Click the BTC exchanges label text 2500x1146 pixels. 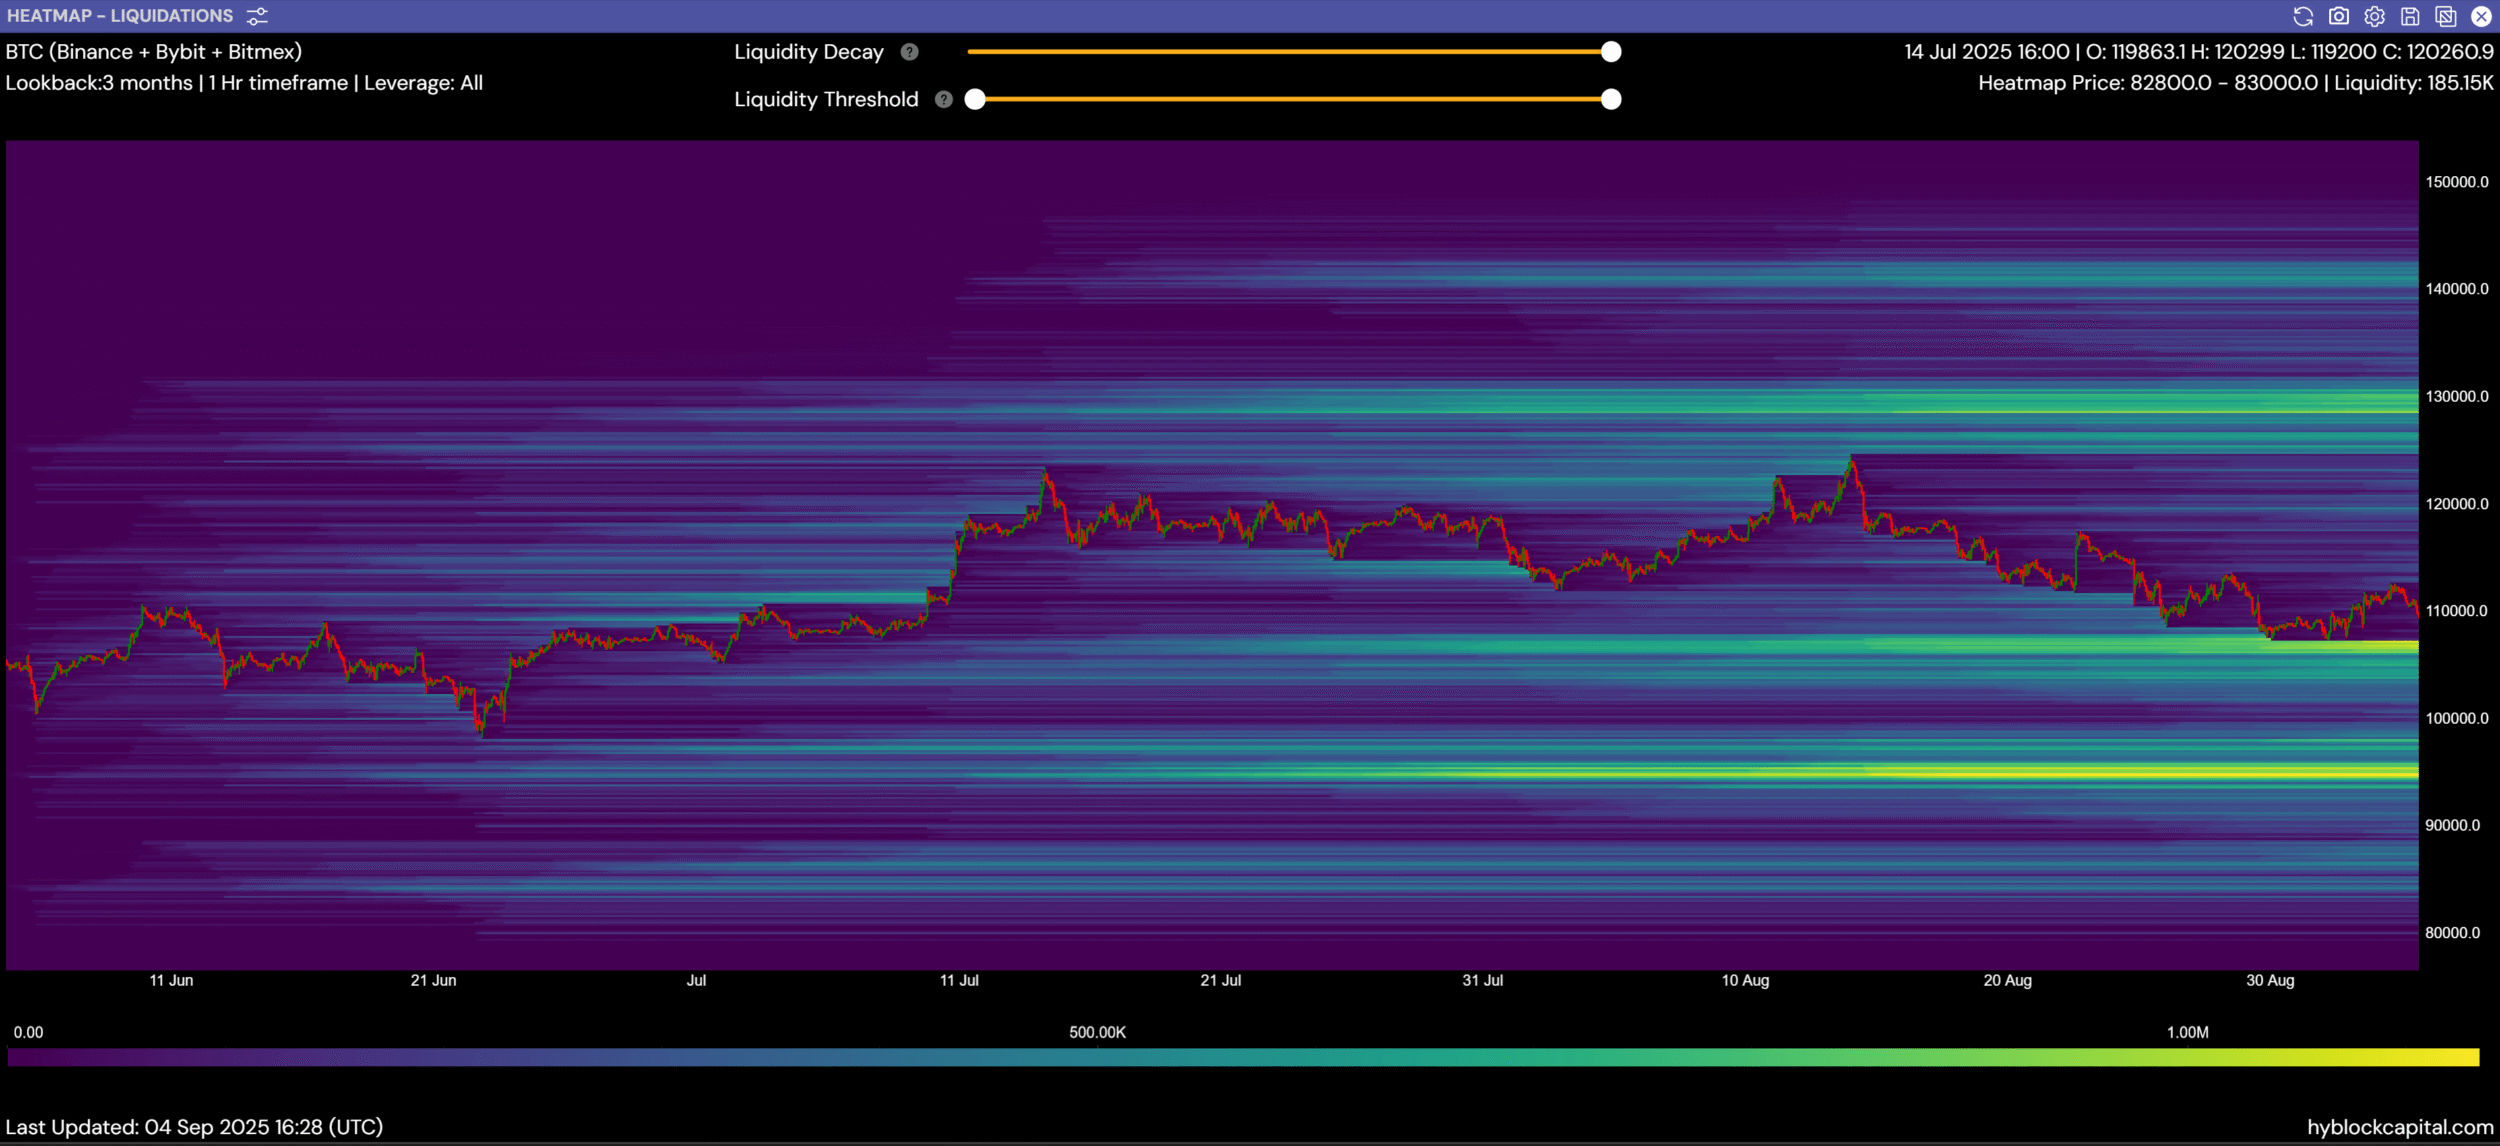click(154, 52)
